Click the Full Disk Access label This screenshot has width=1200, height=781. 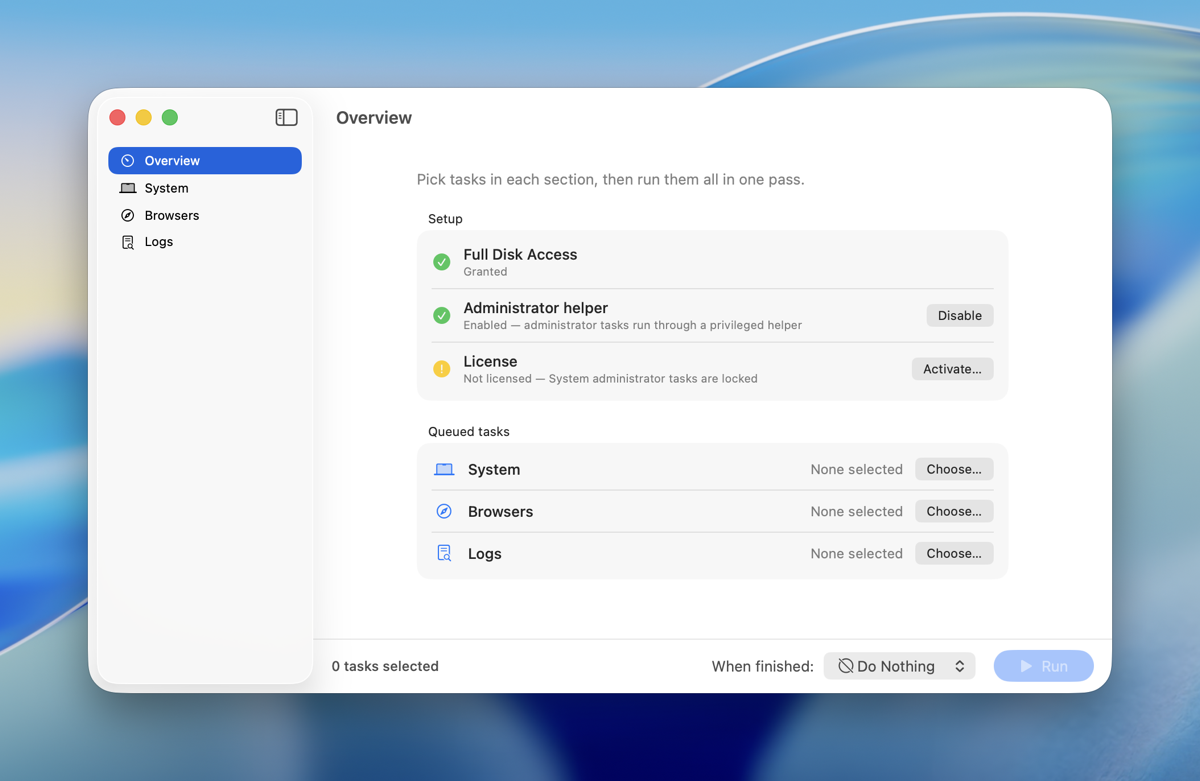tap(520, 255)
